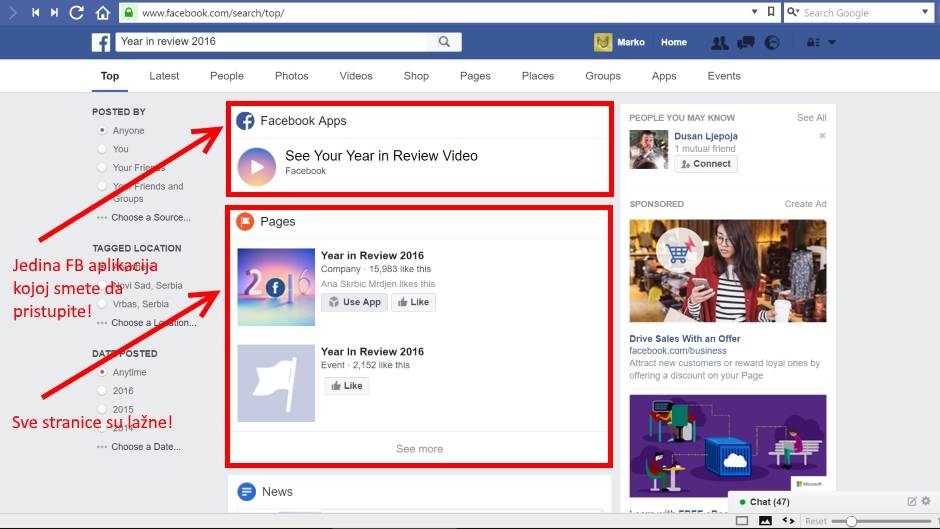
Task: Switch to the People tab
Action: 227,76
